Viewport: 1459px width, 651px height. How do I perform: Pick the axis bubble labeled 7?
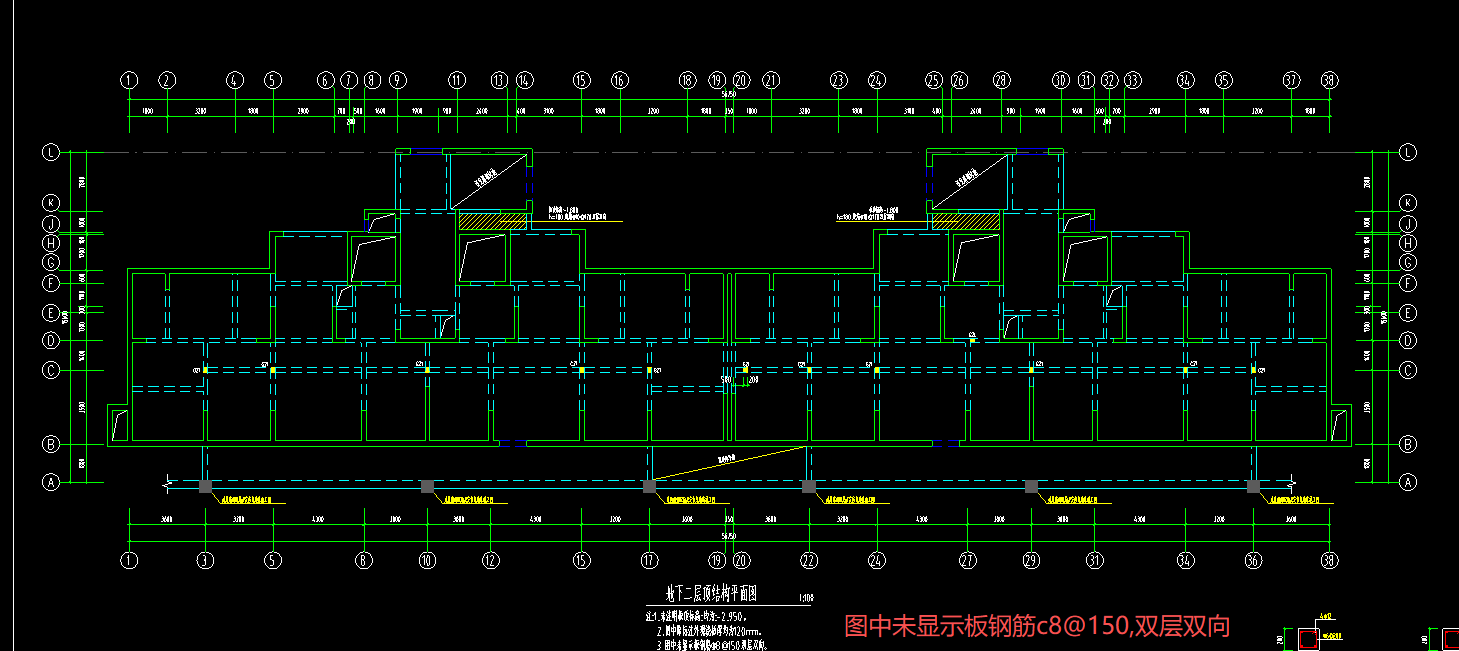click(349, 80)
